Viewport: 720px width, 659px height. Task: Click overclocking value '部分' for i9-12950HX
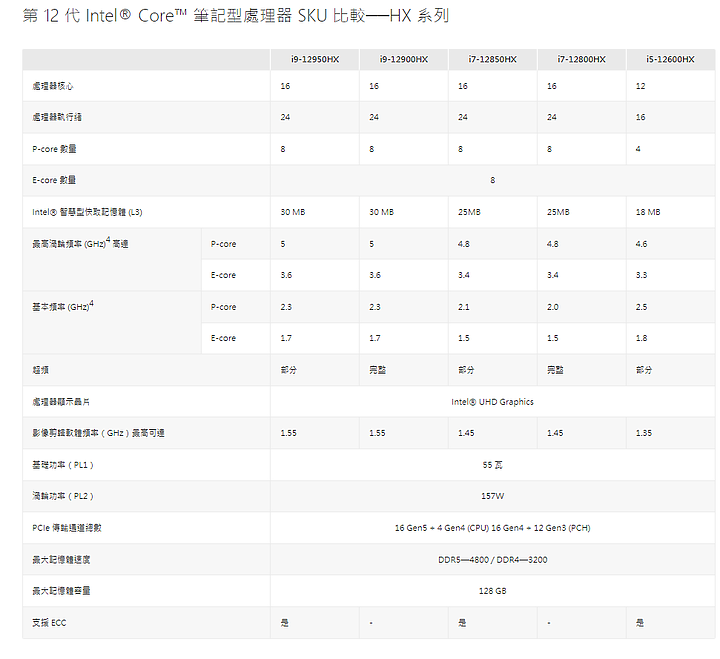(289, 370)
